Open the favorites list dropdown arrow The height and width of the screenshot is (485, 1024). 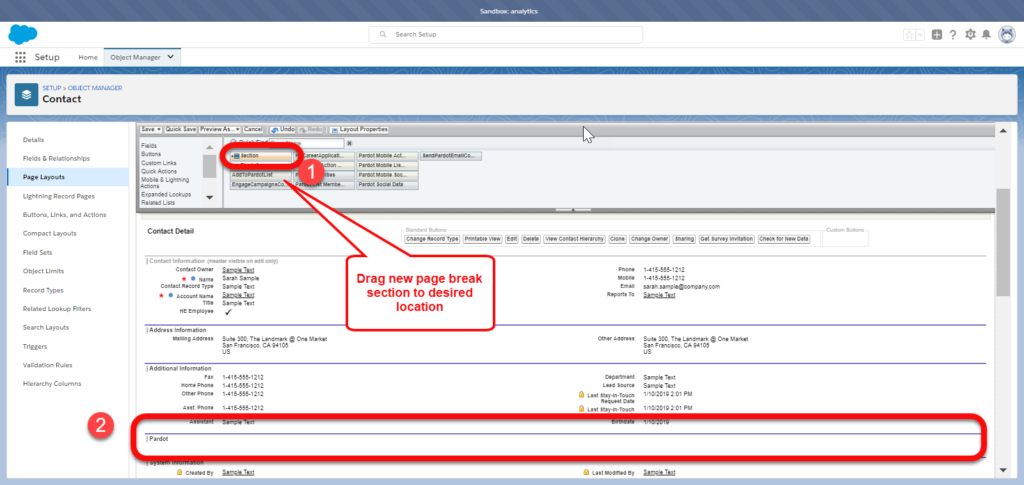click(x=920, y=35)
